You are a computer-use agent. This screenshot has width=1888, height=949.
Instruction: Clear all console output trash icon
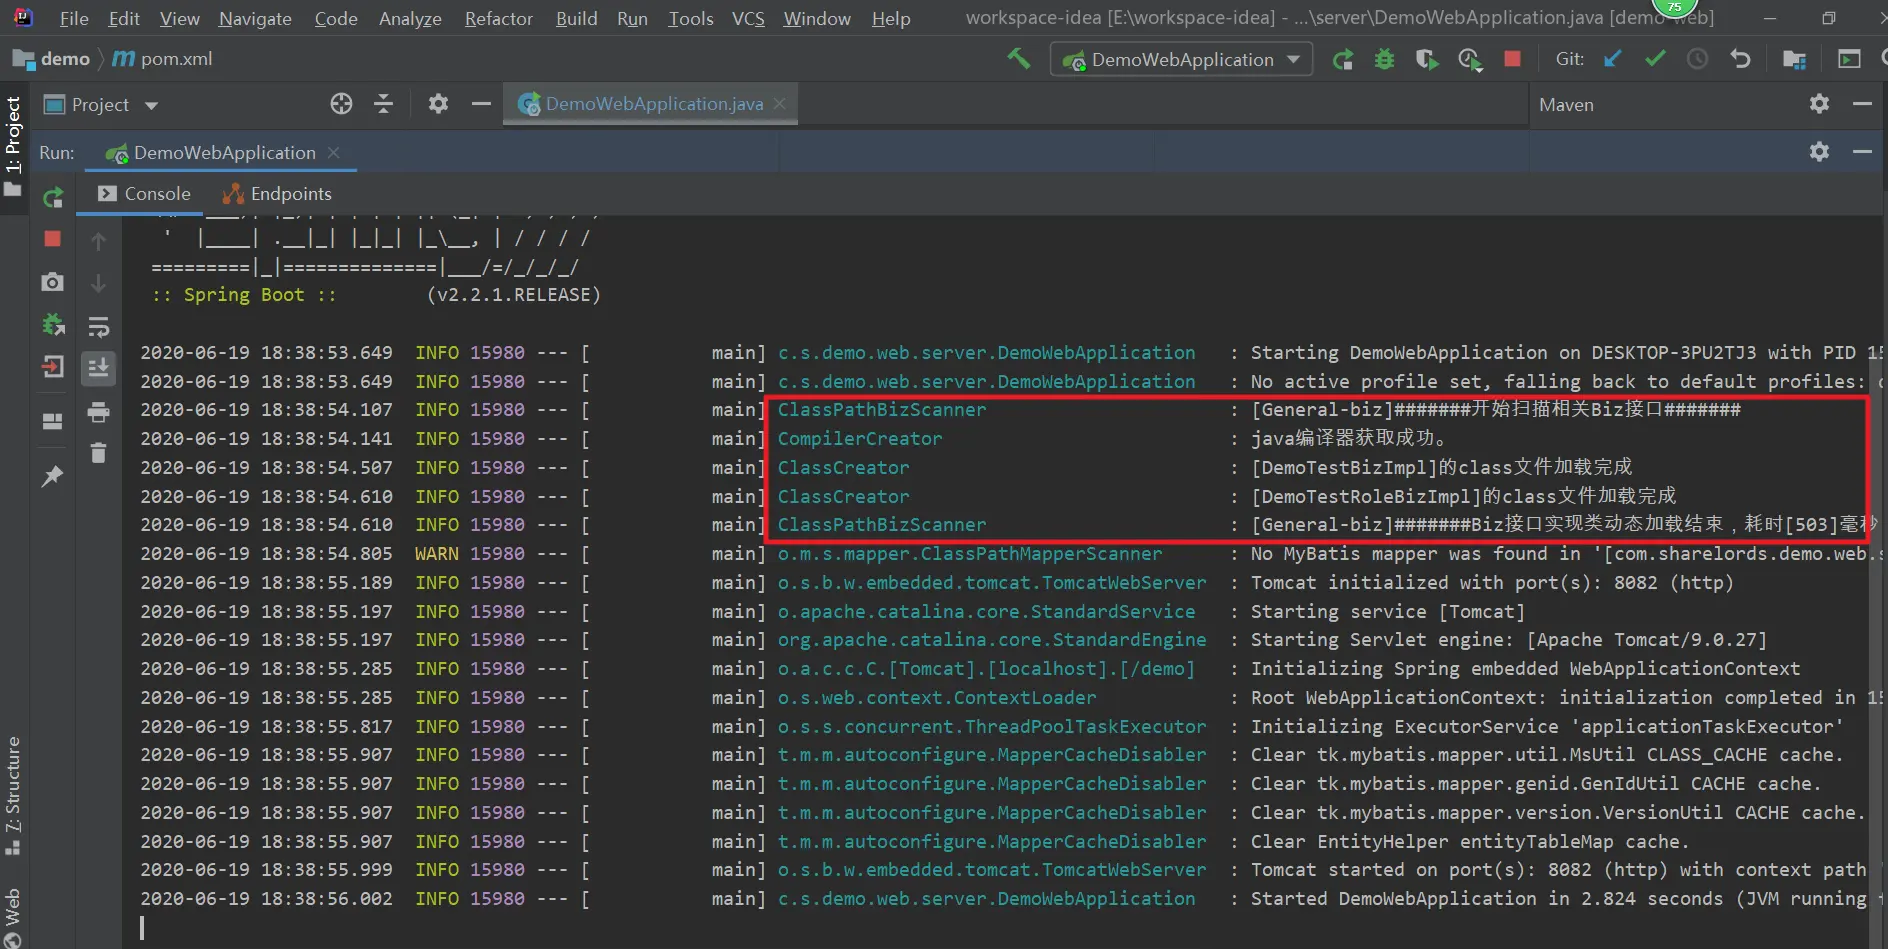click(x=98, y=453)
